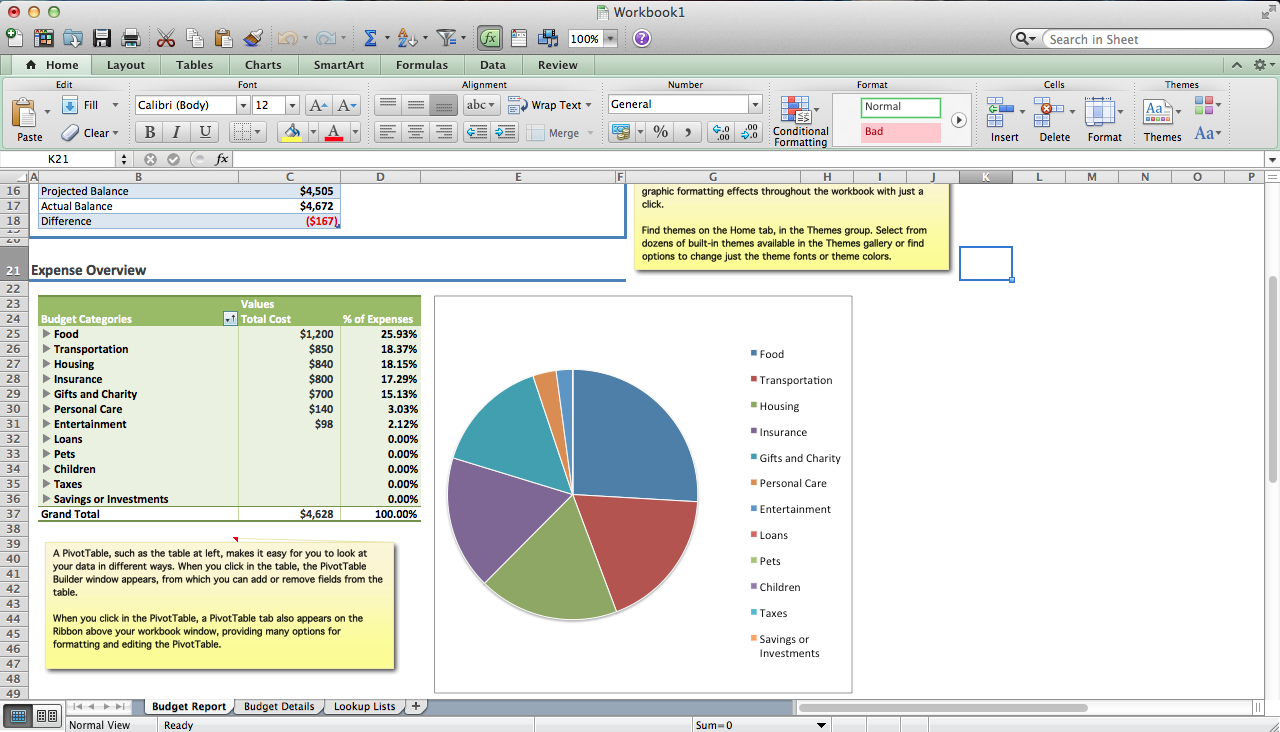Screen dimensions: 1280x732
Task: Open the number format General dropdown
Action: (755, 104)
